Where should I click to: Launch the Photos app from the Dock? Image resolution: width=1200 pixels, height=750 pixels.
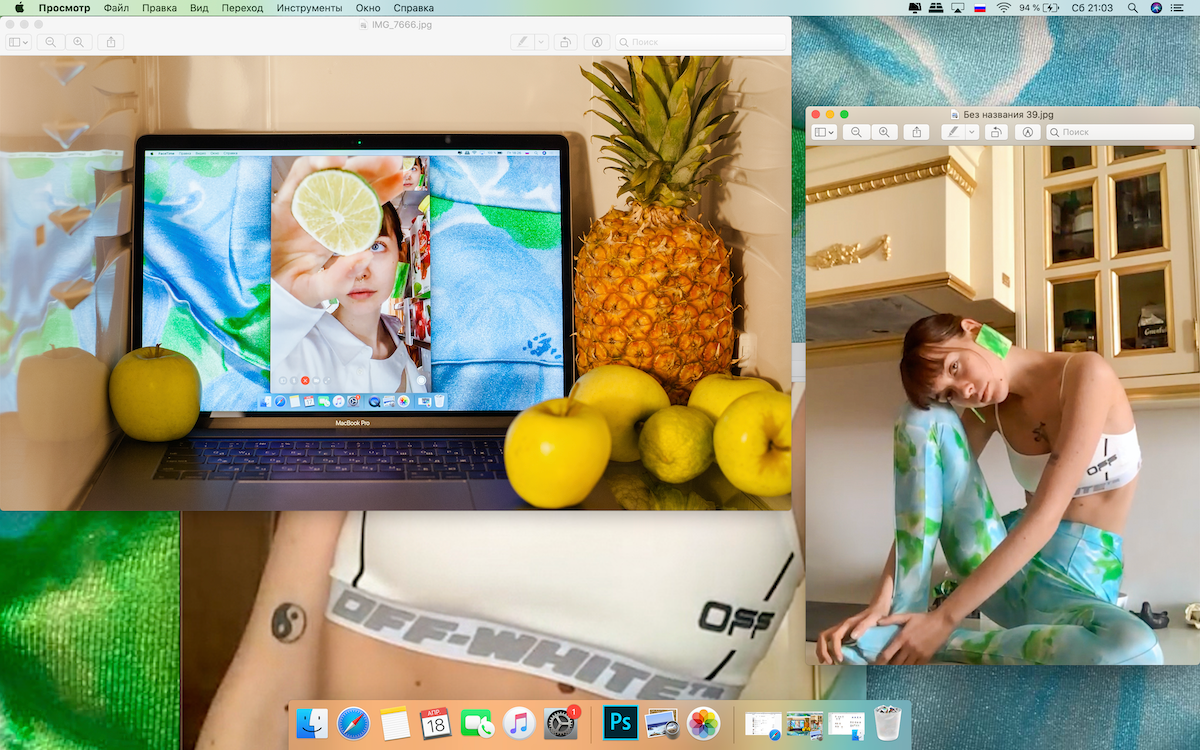pos(704,722)
